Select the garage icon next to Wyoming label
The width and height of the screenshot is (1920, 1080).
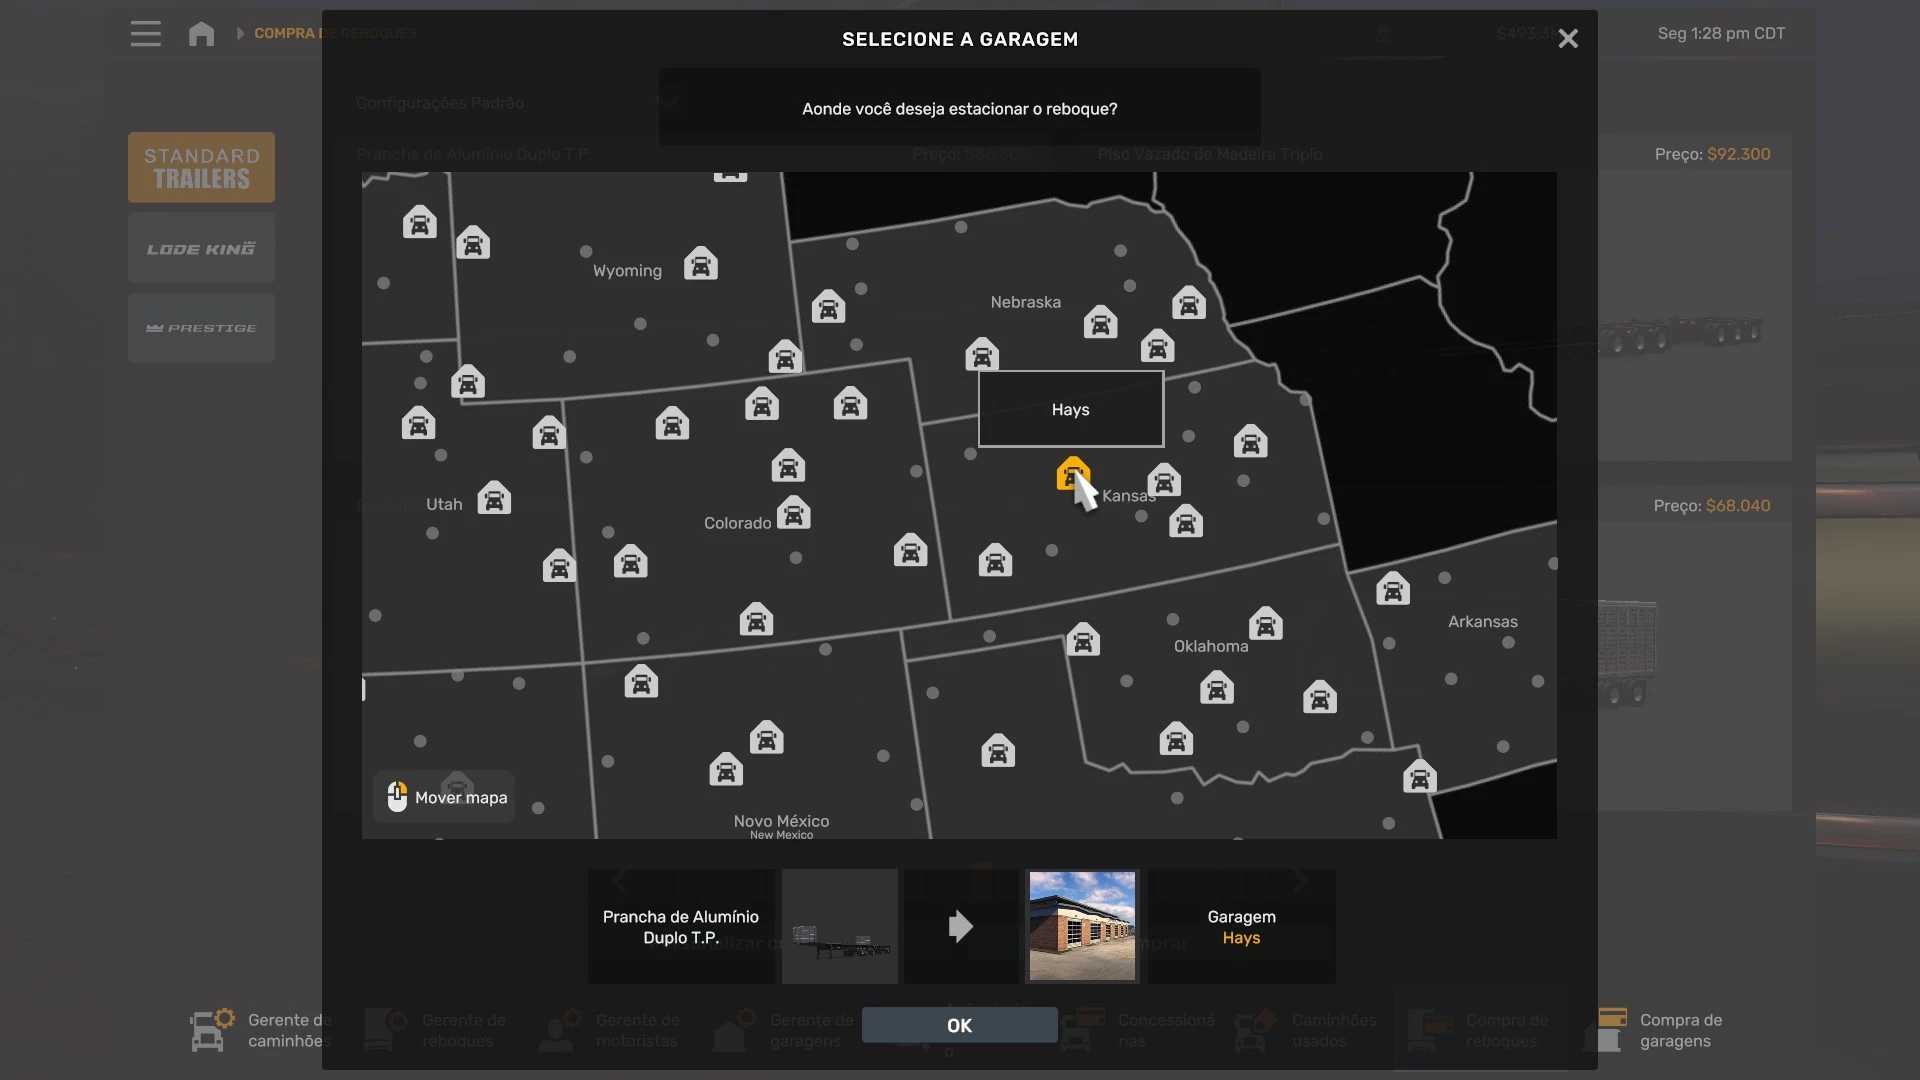700,265
